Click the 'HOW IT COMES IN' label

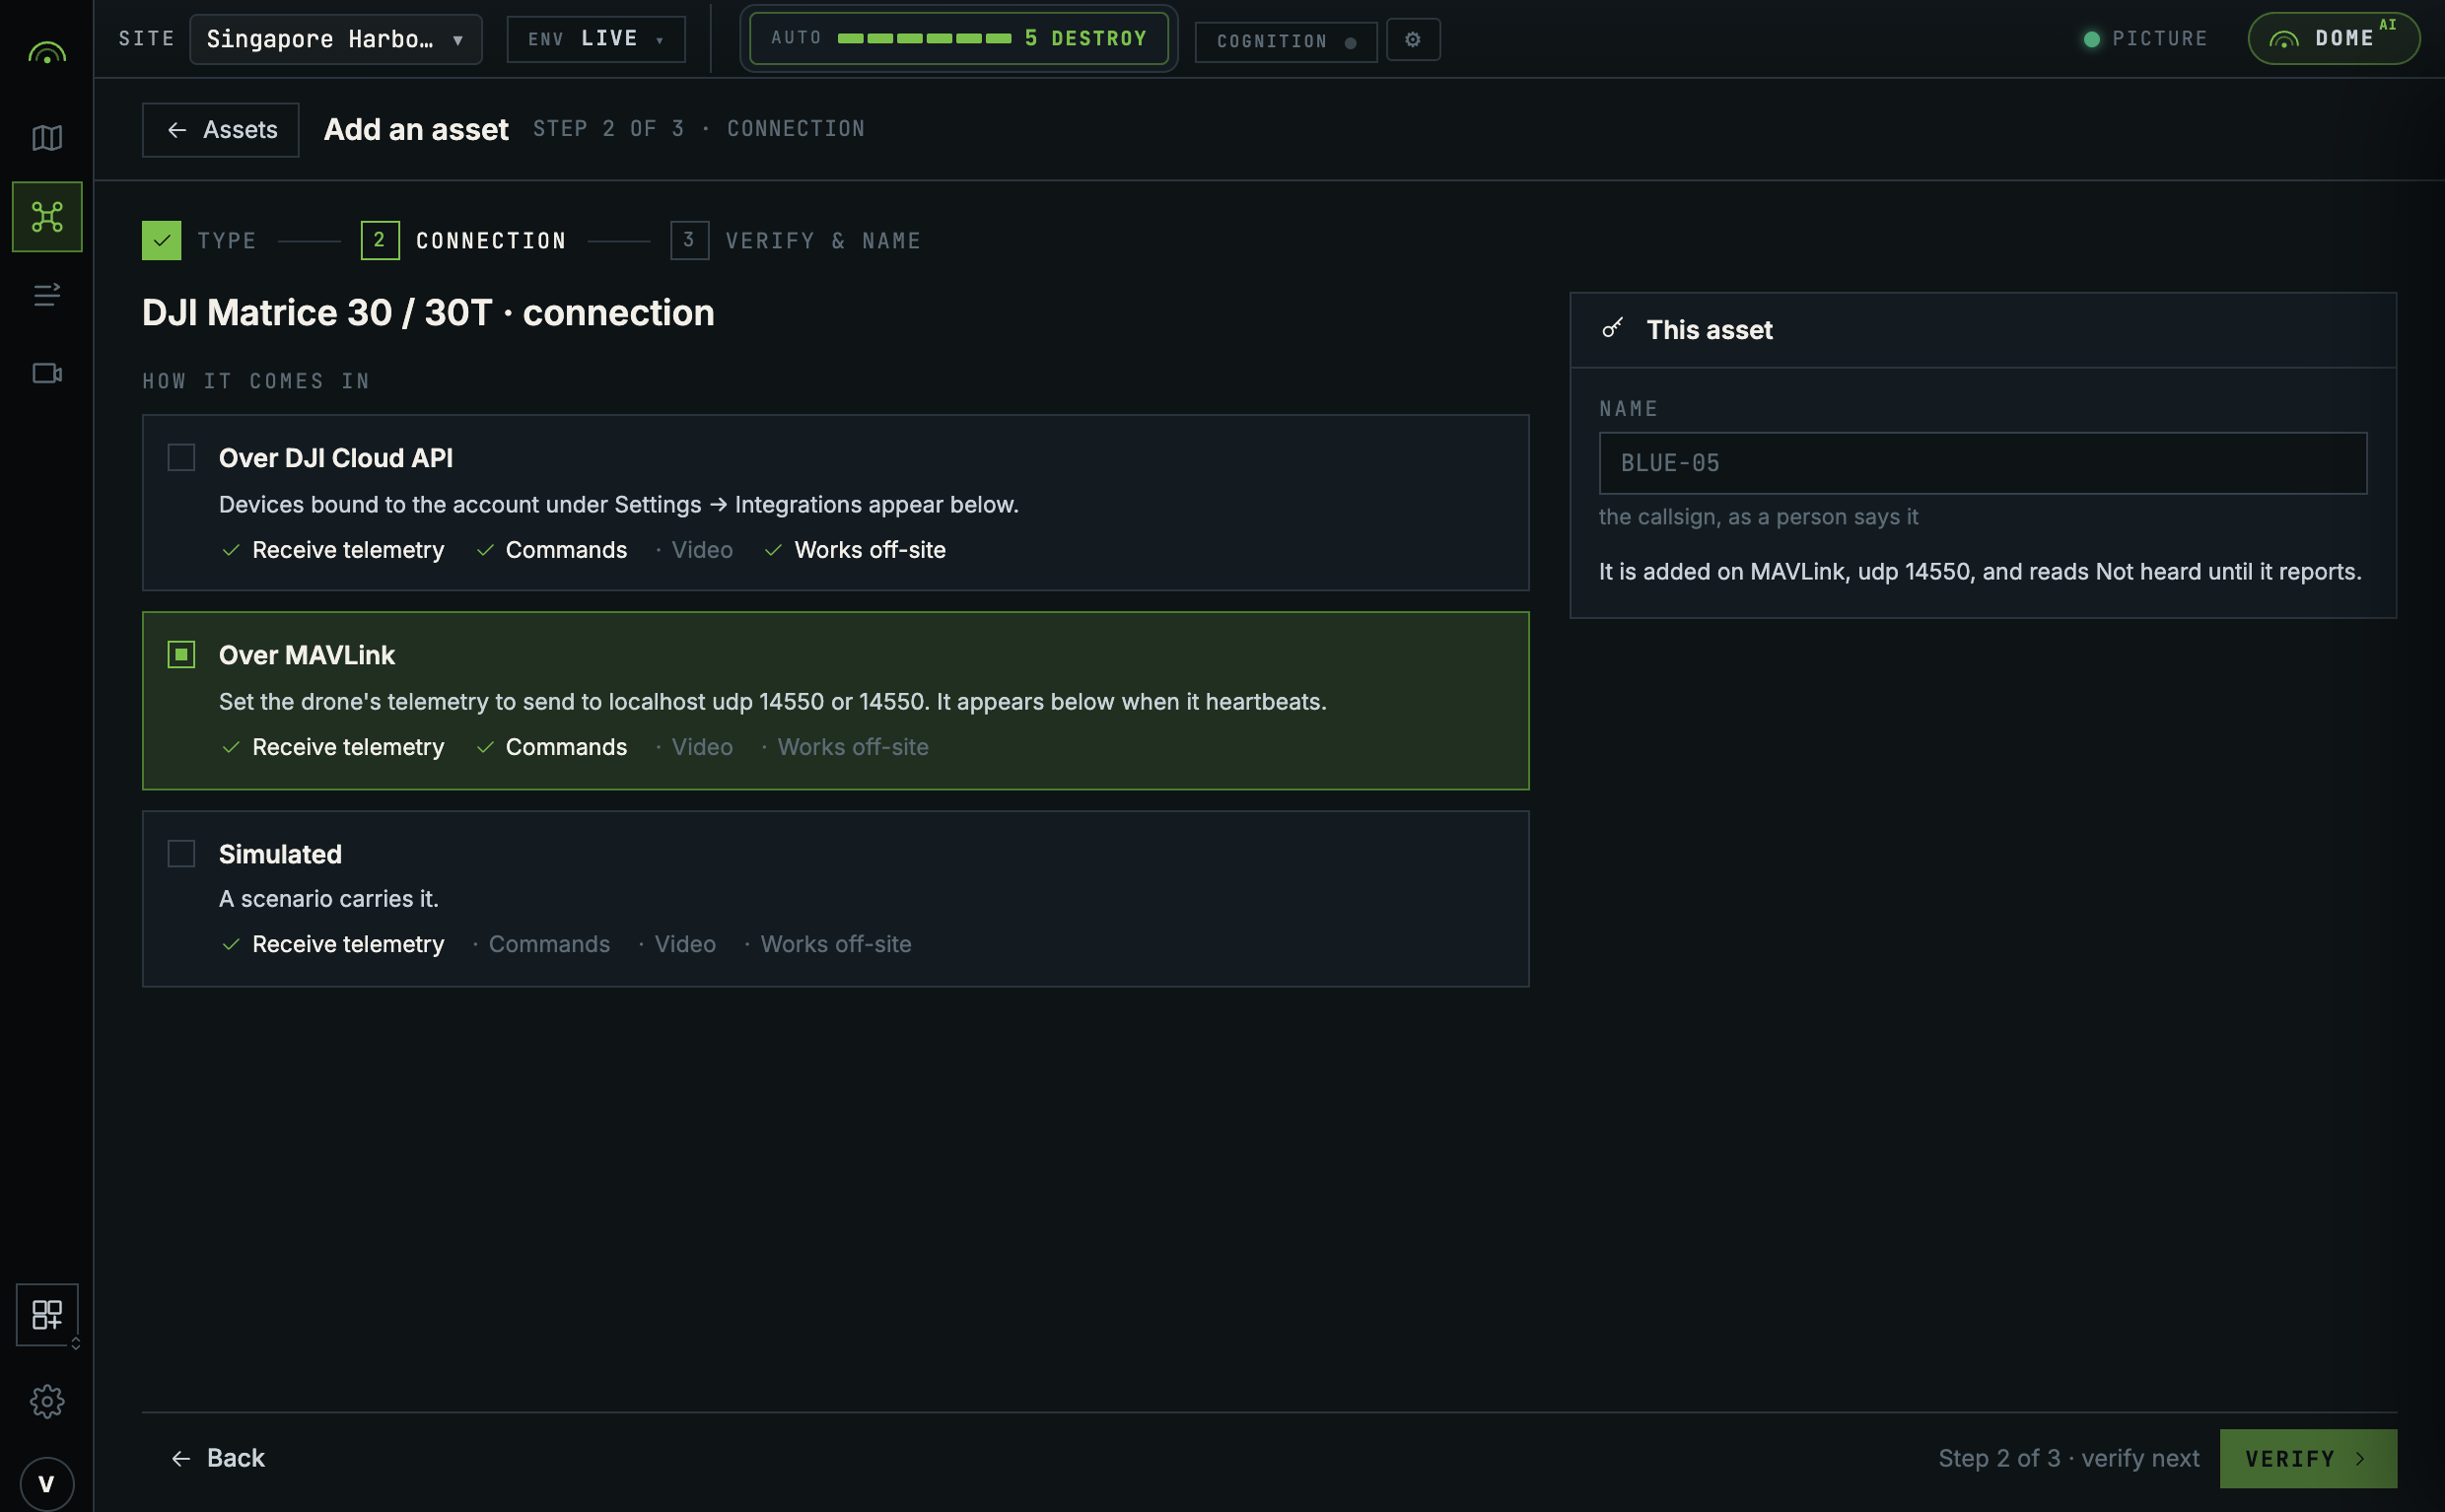click(256, 381)
